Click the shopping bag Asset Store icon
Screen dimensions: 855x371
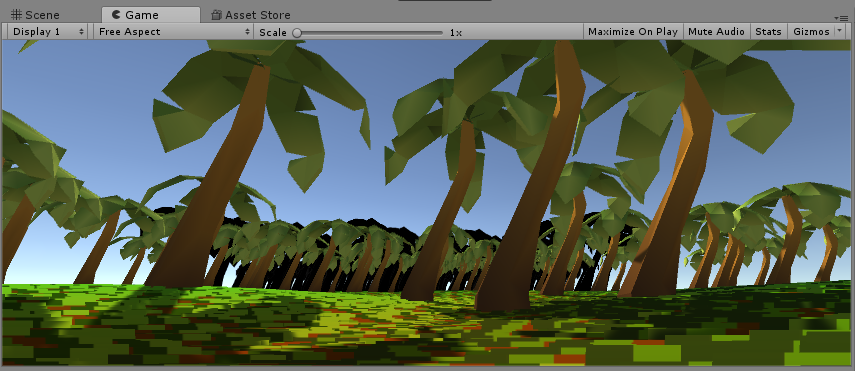(216, 15)
